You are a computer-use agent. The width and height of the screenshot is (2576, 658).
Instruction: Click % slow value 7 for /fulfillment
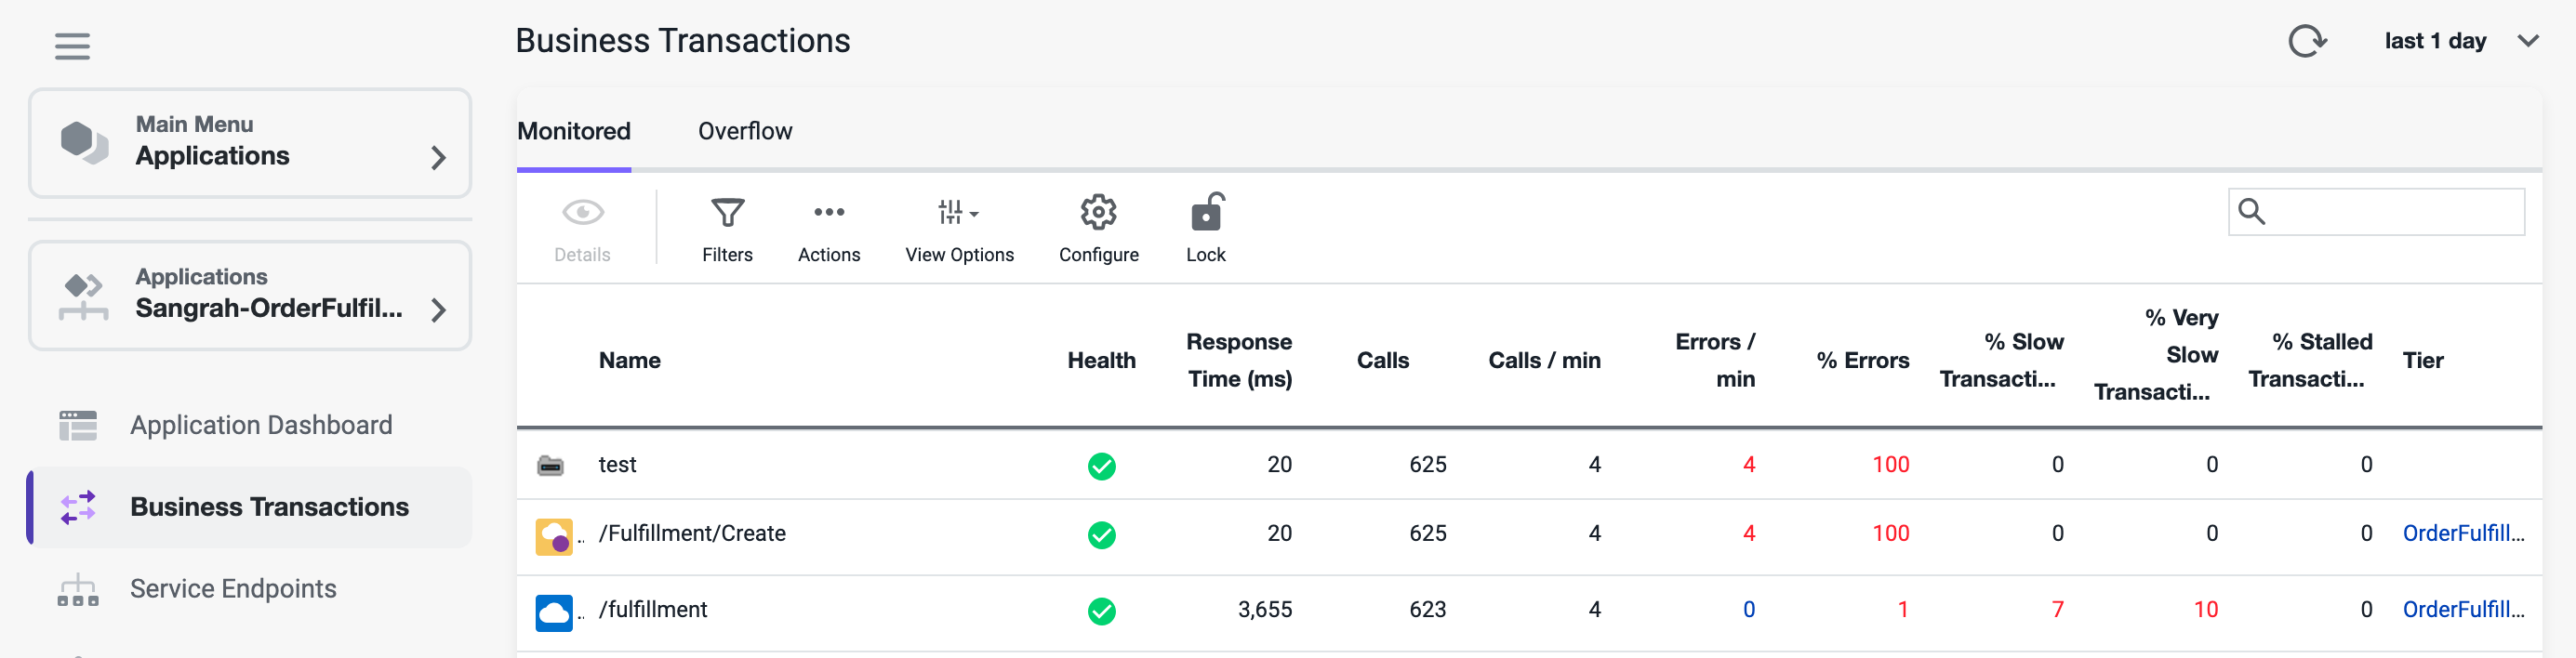(2058, 609)
